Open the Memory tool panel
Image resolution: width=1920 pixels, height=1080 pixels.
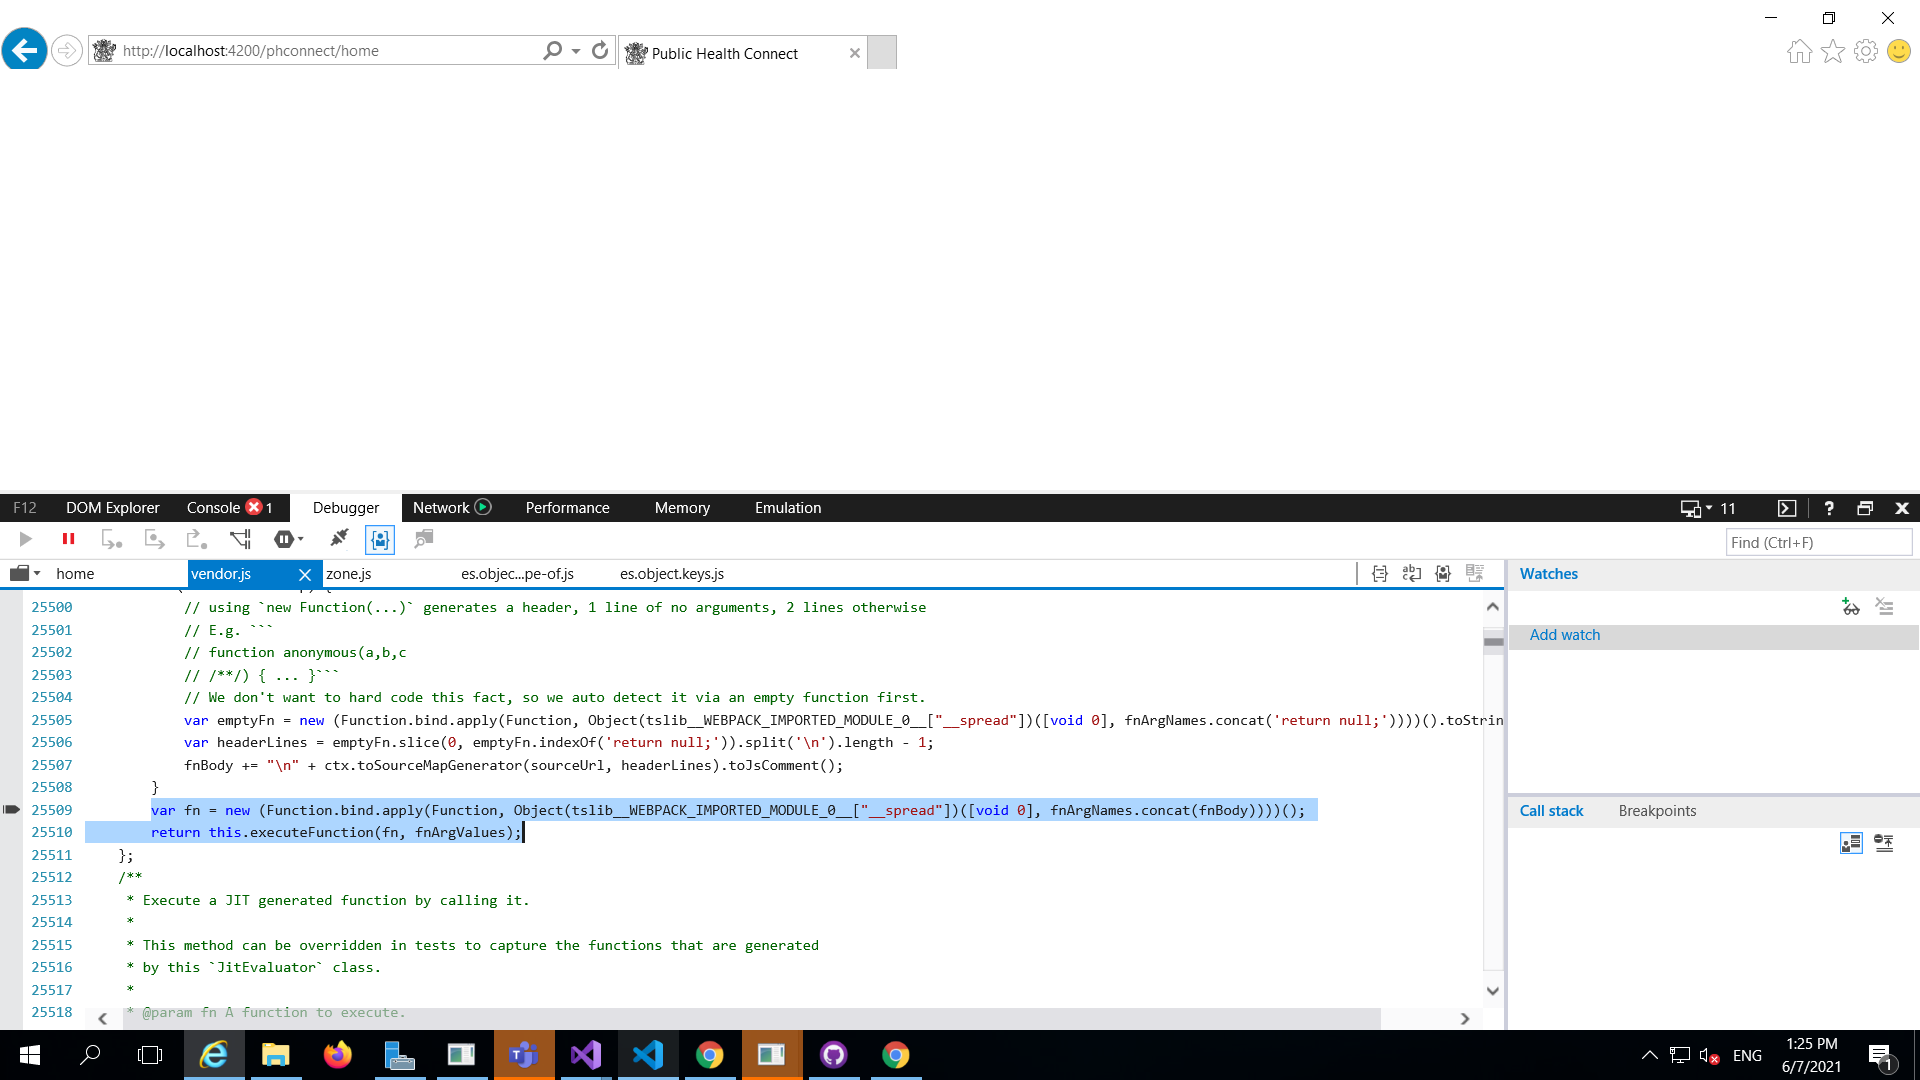click(682, 508)
